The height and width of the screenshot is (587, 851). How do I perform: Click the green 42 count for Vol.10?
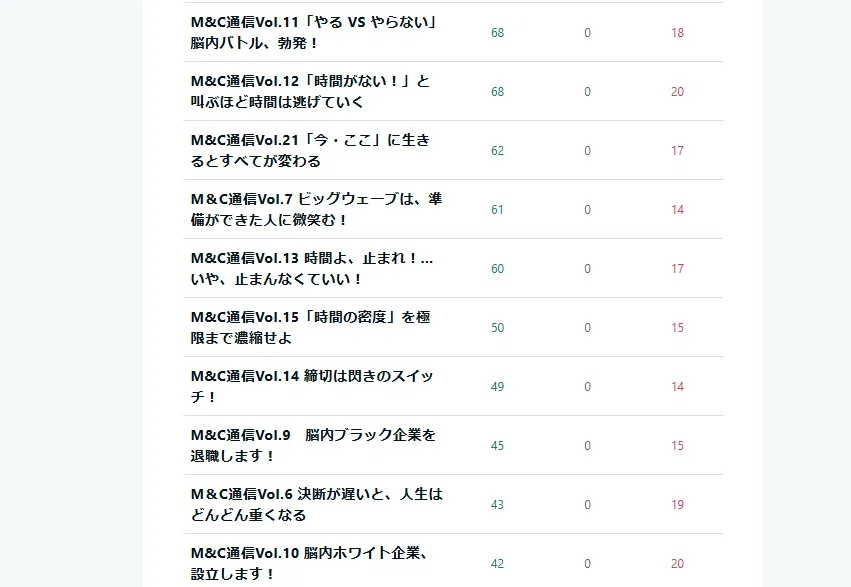(x=498, y=564)
